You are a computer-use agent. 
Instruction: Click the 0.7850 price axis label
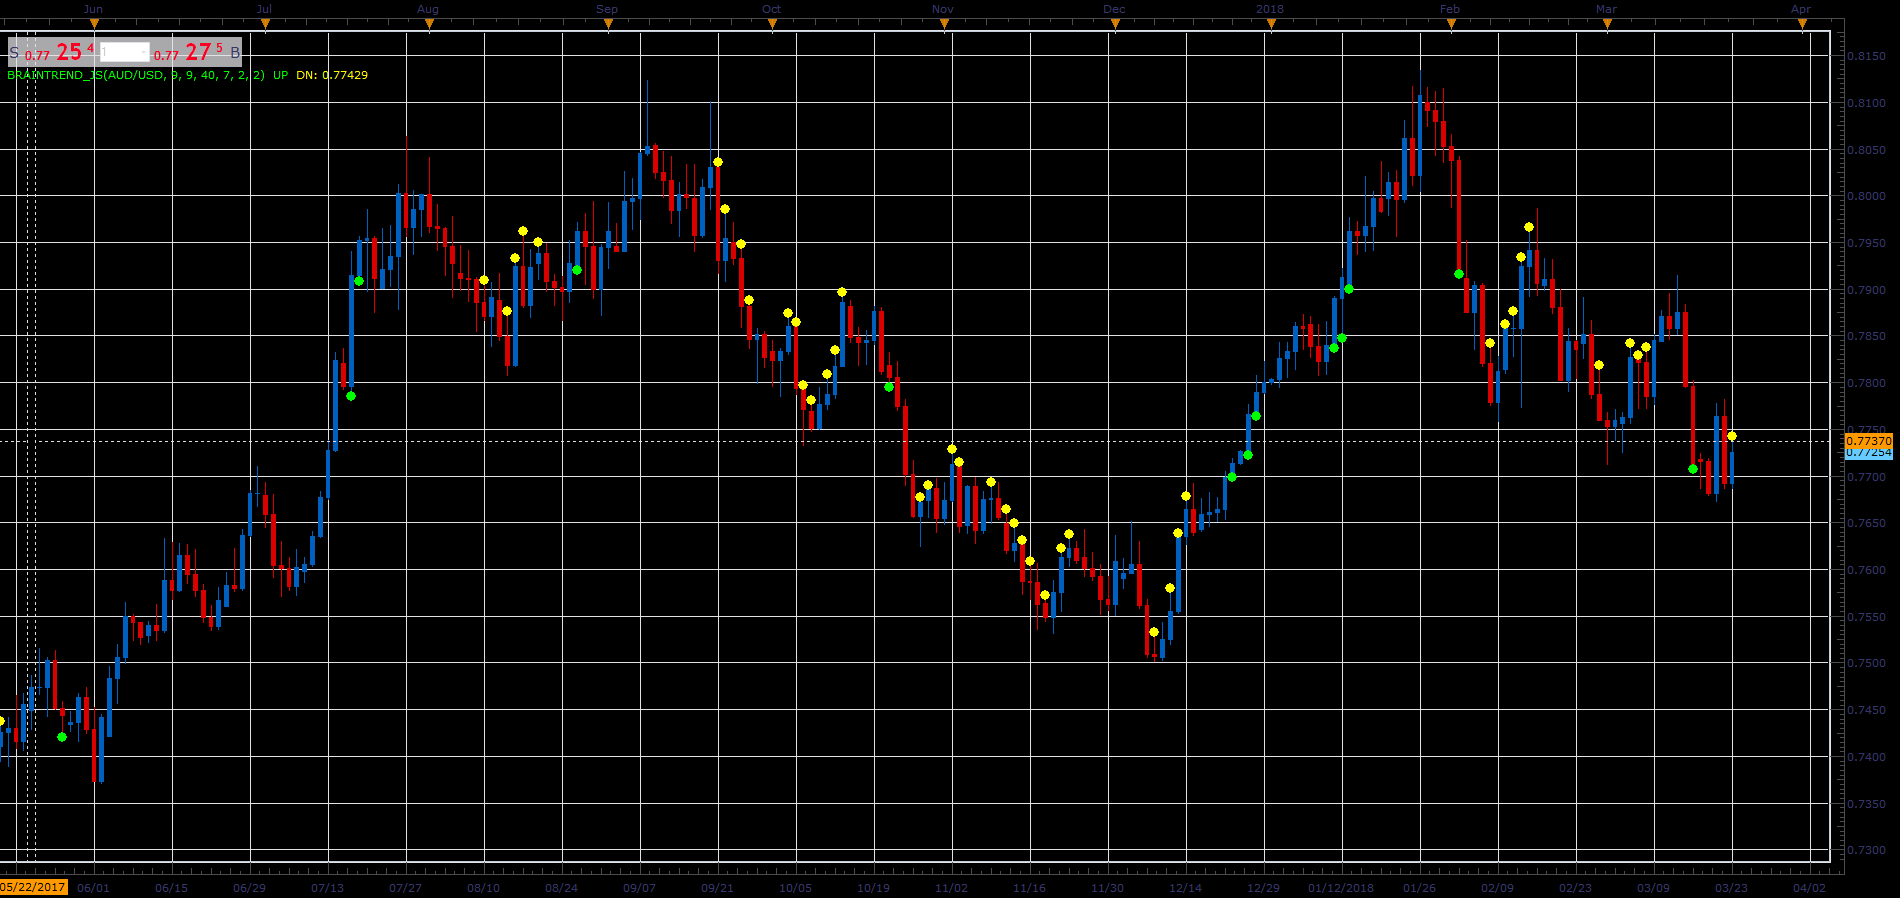pyautogui.click(x=1867, y=337)
